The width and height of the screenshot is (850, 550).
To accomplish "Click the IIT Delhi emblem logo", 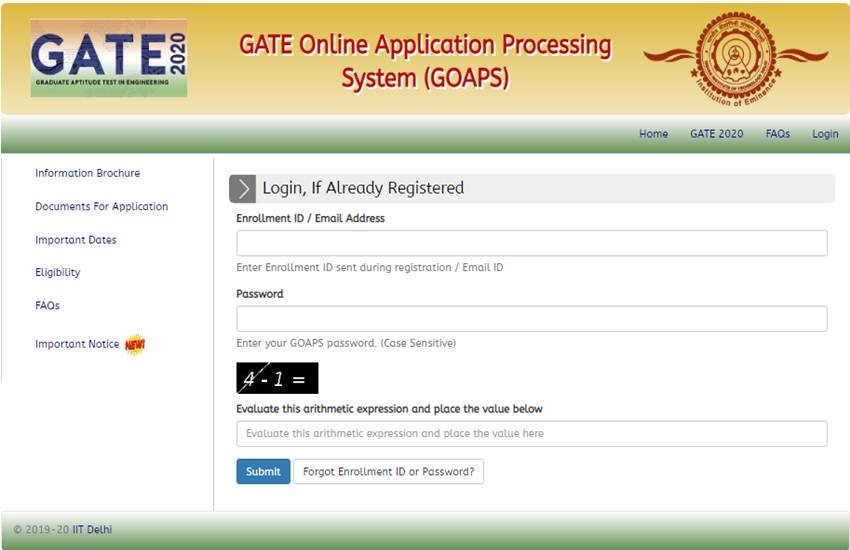I will point(735,56).
